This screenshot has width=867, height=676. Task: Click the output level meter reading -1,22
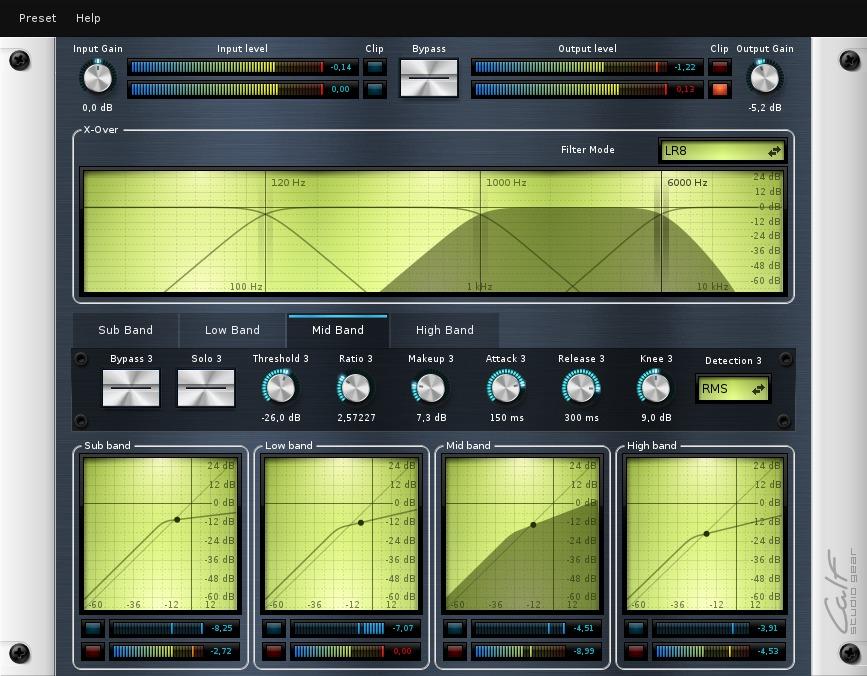pyautogui.click(x=587, y=67)
